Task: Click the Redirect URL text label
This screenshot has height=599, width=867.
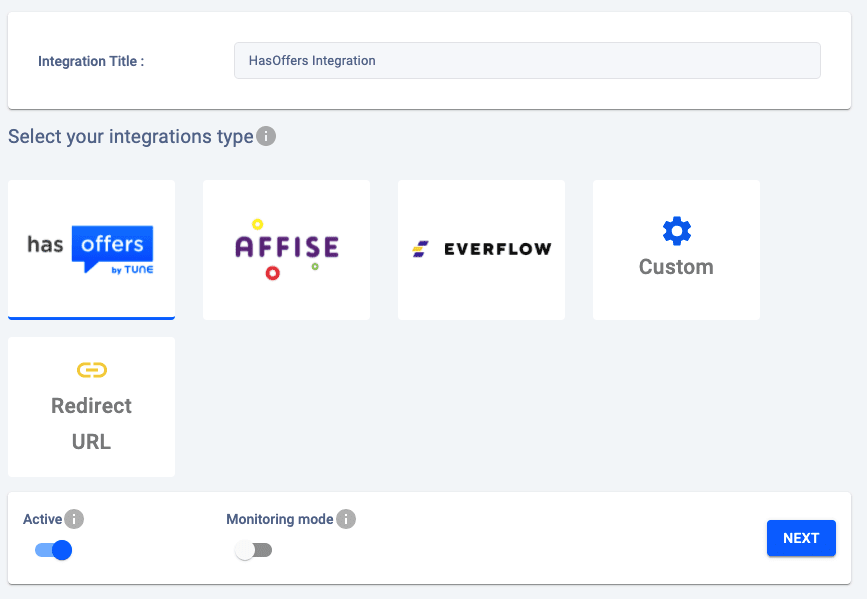Action: click(91, 423)
